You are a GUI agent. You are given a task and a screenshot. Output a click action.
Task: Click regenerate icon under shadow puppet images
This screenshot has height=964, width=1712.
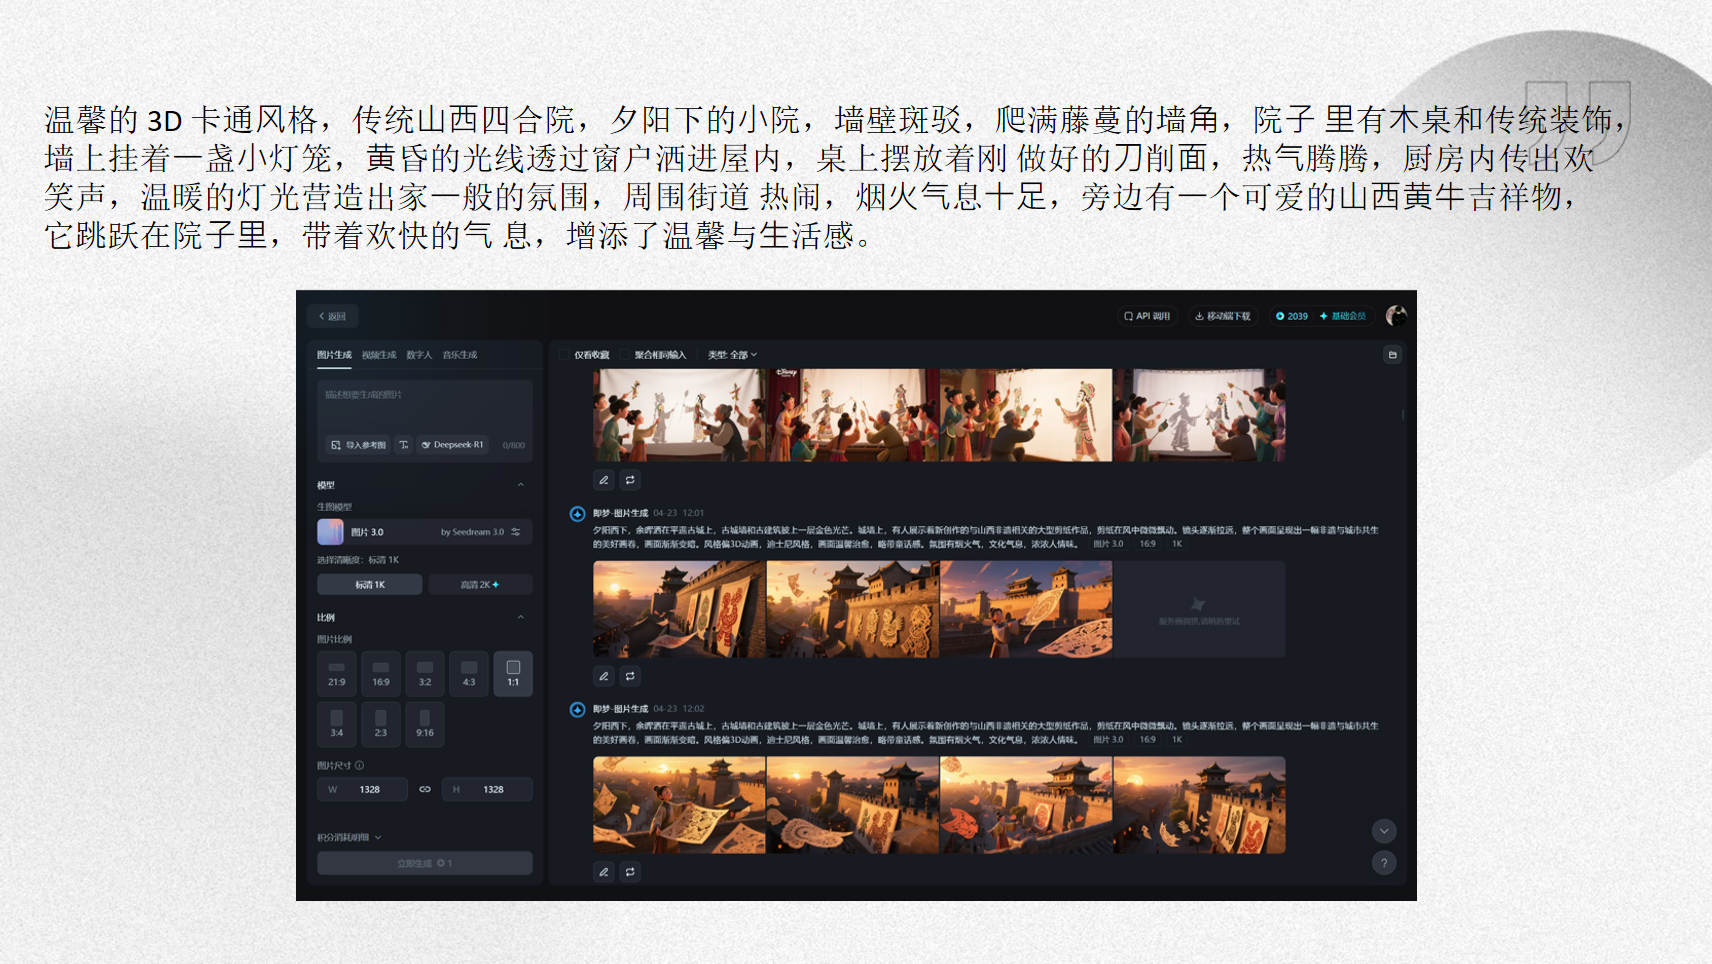point(630,480)
